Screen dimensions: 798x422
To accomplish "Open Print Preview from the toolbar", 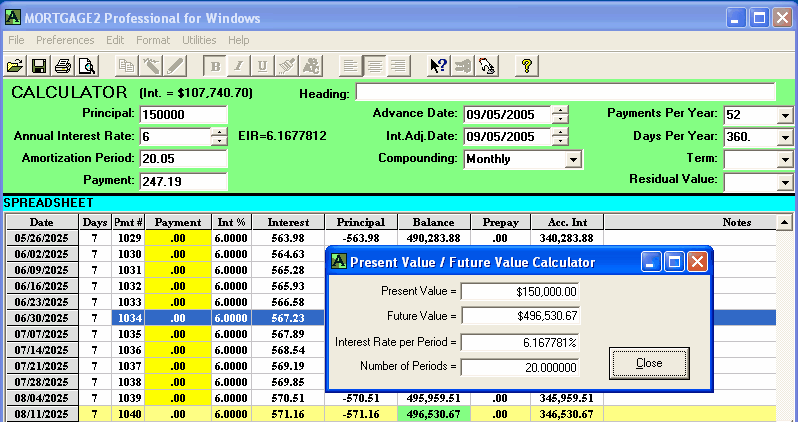I will 87,66.
